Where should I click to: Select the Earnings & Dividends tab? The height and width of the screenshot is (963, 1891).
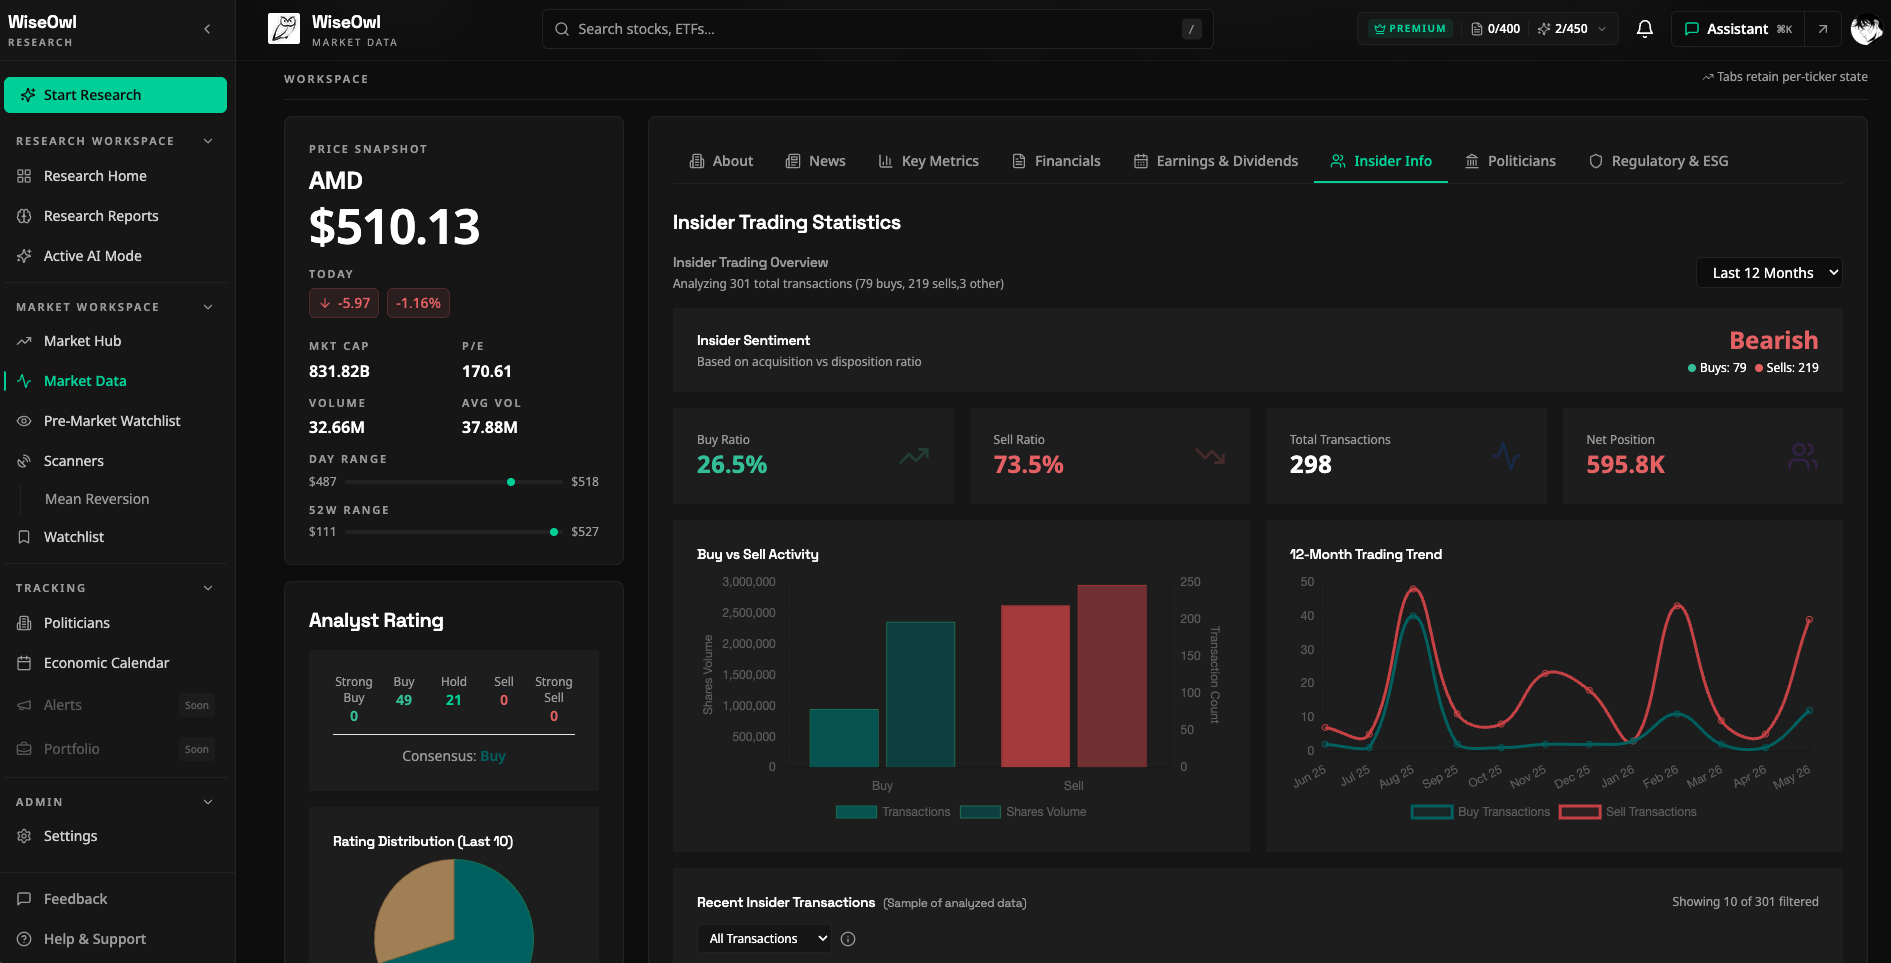point(1215,161)
